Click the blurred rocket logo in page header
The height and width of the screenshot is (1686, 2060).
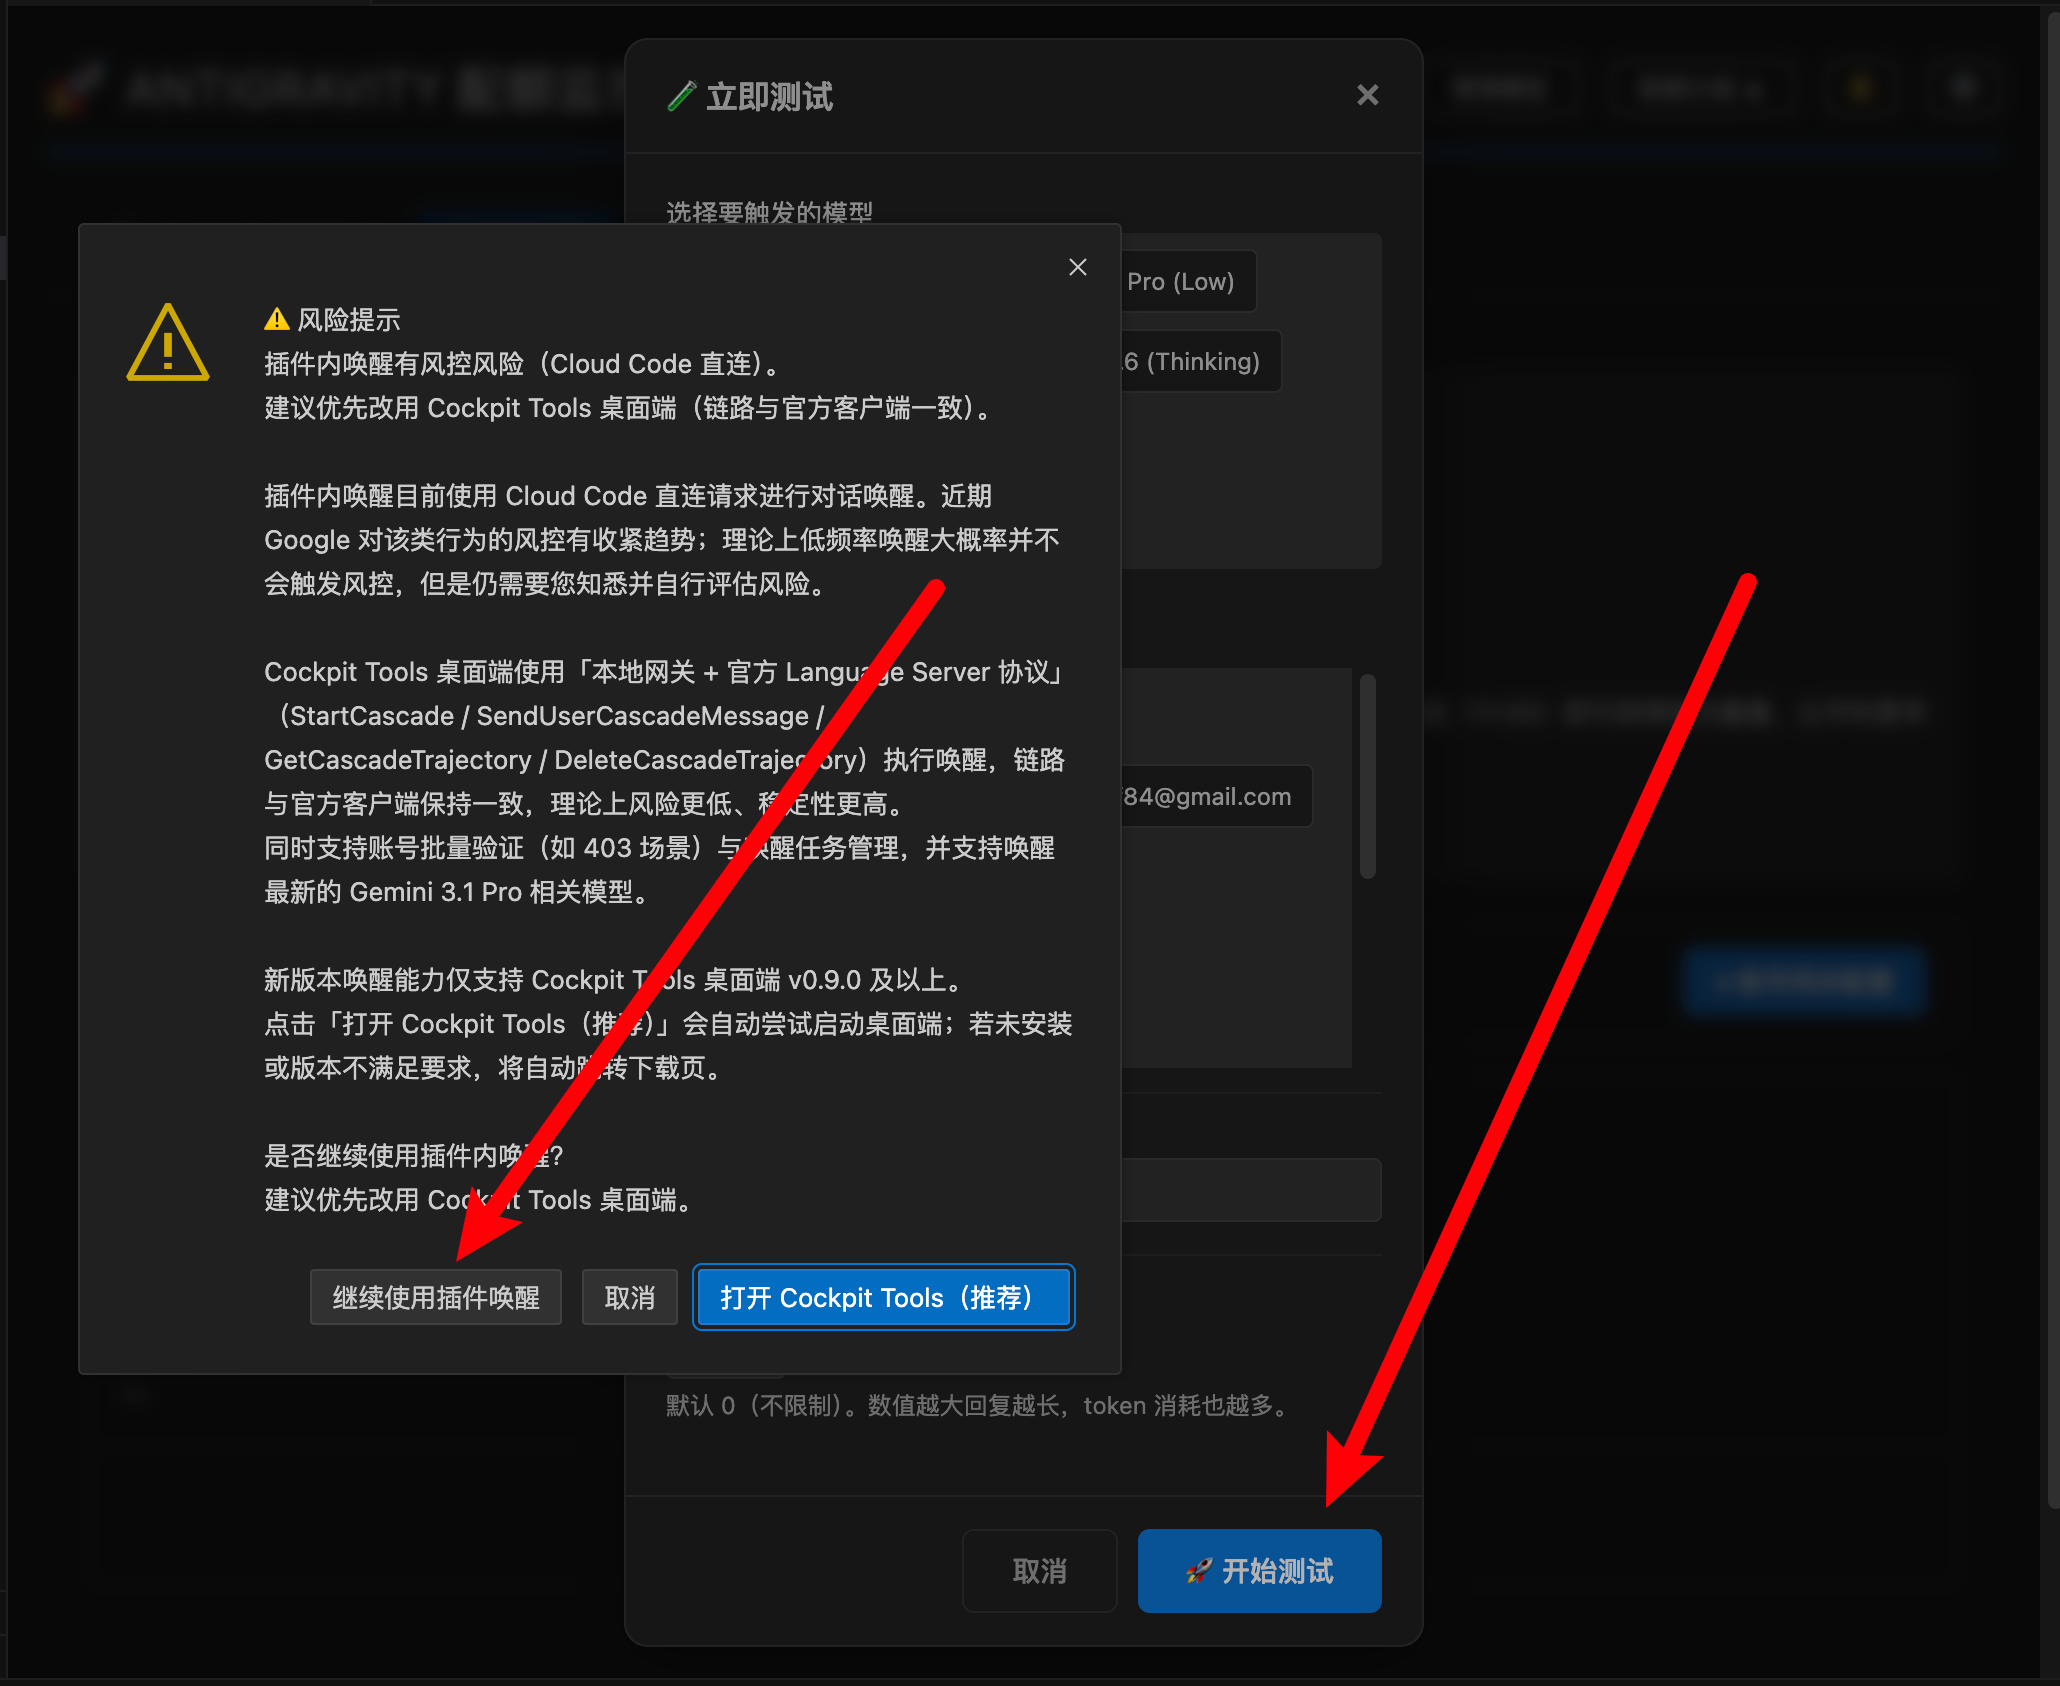[77, 90]
